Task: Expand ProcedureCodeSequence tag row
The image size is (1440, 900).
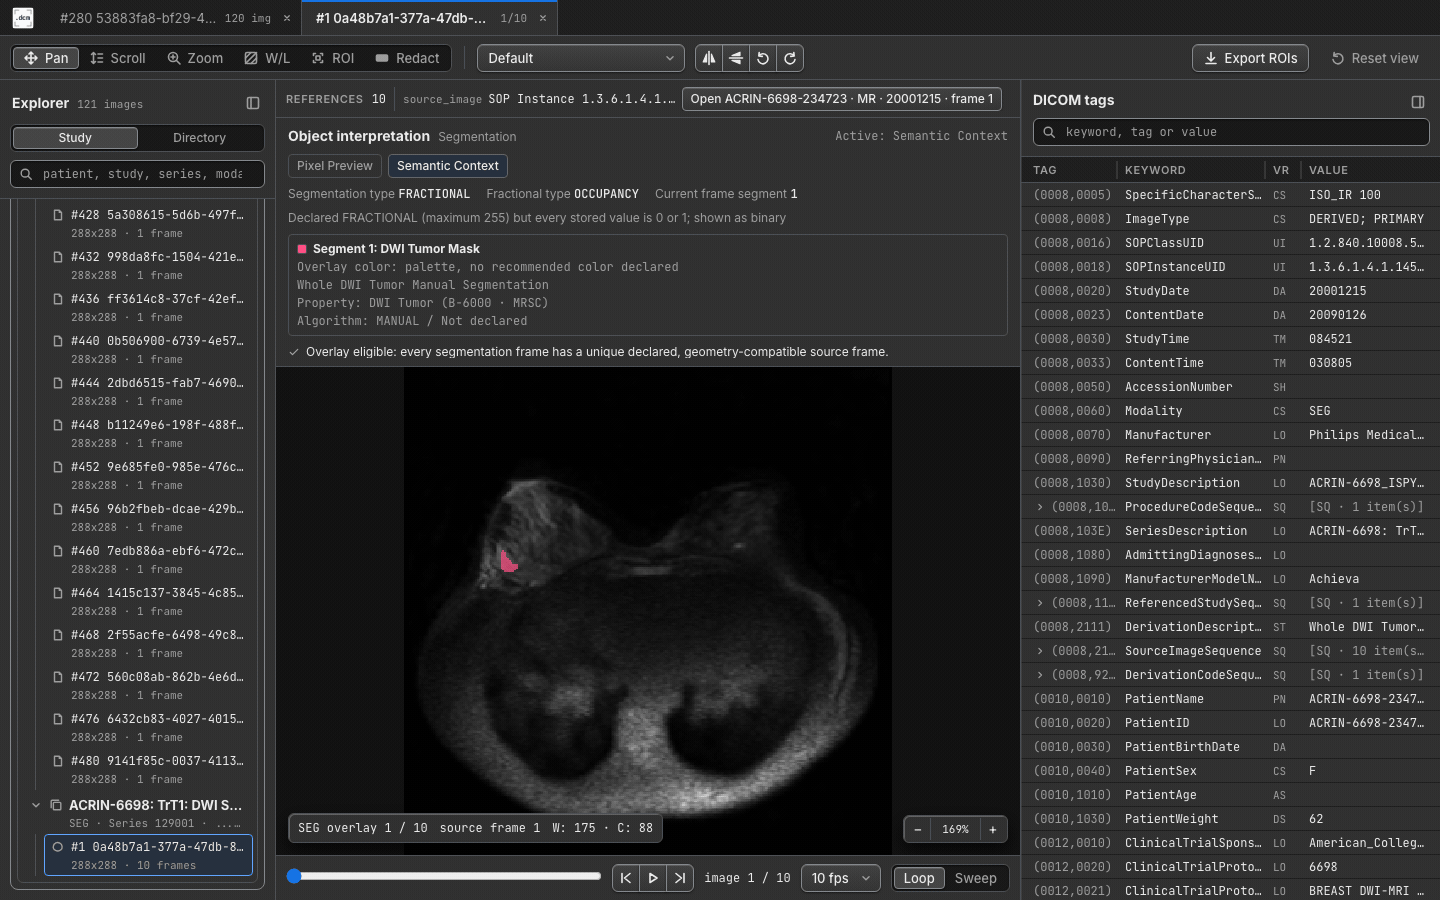Action: pyautogui.click(x=1040, y=507)
